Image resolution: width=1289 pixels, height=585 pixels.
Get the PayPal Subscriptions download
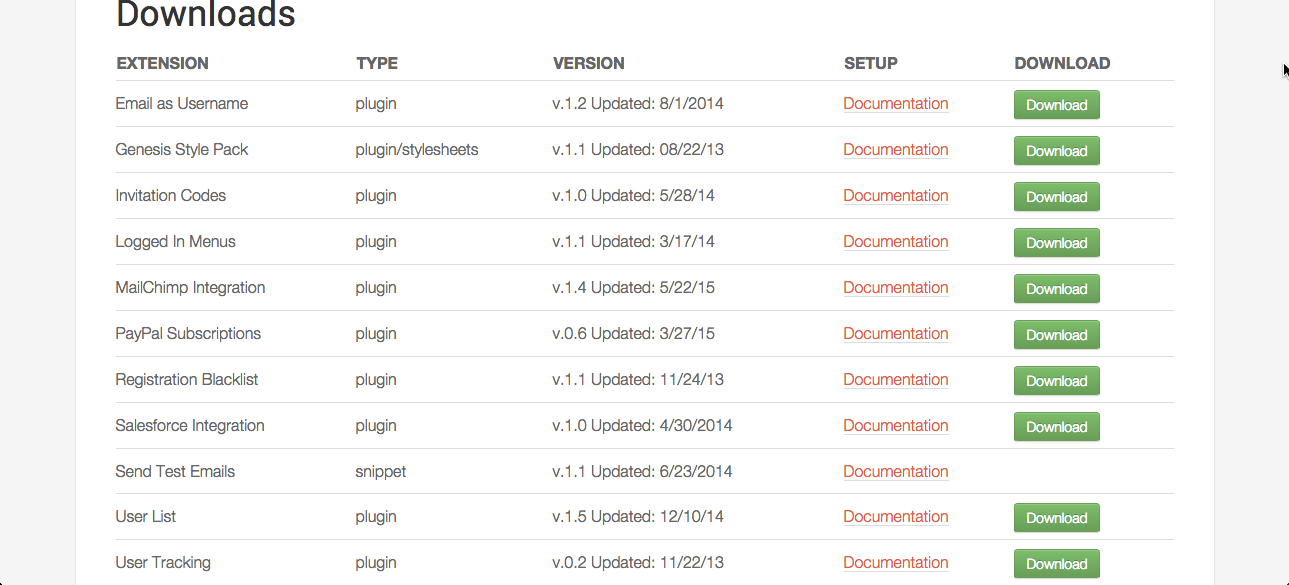tap(1056, 335)
